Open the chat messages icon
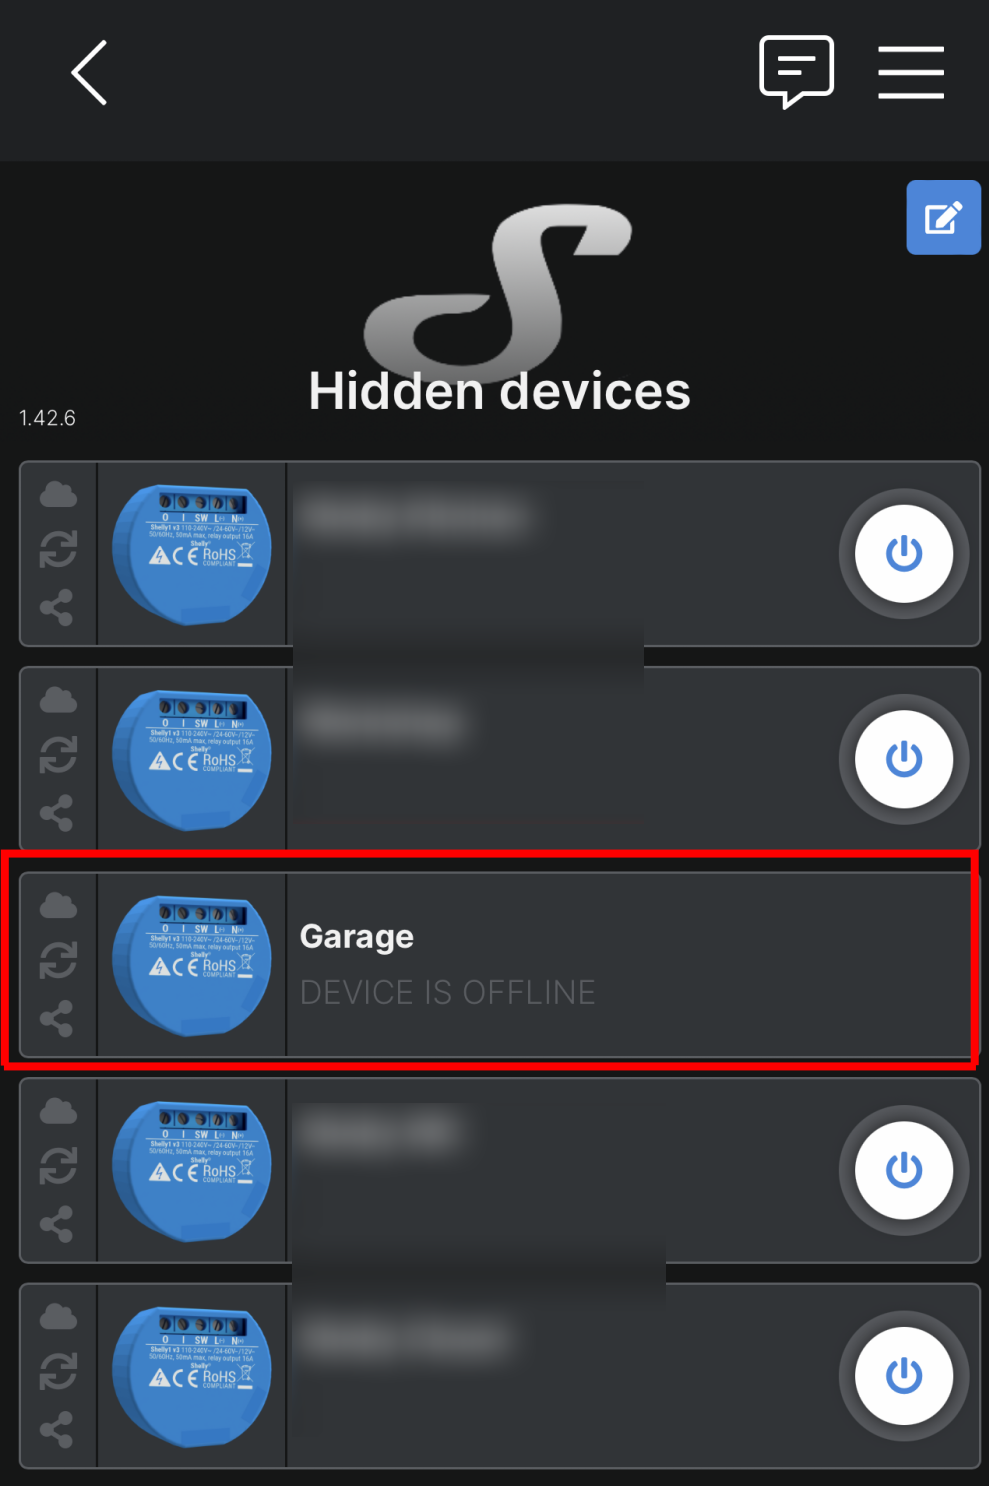Image resolution: width=989 pixels, height=1486 pixels. (796, 71)
